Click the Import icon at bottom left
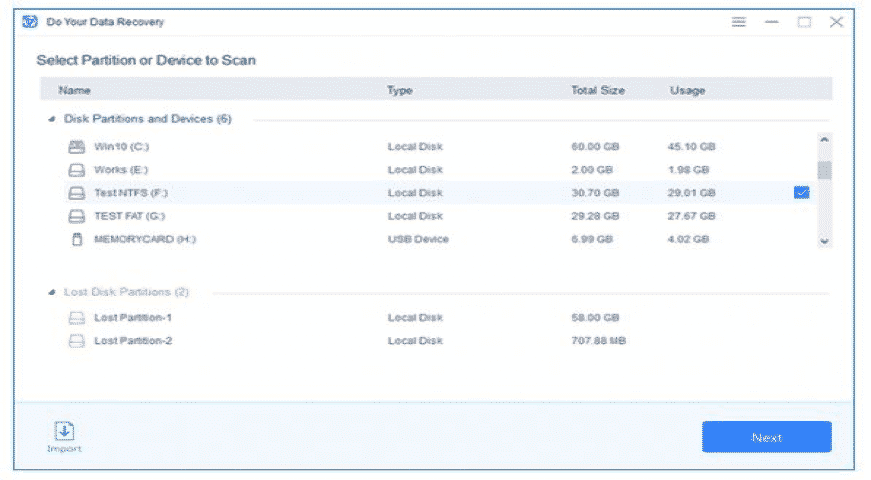This screenshot has width=871, height=480. click(64, 431)
